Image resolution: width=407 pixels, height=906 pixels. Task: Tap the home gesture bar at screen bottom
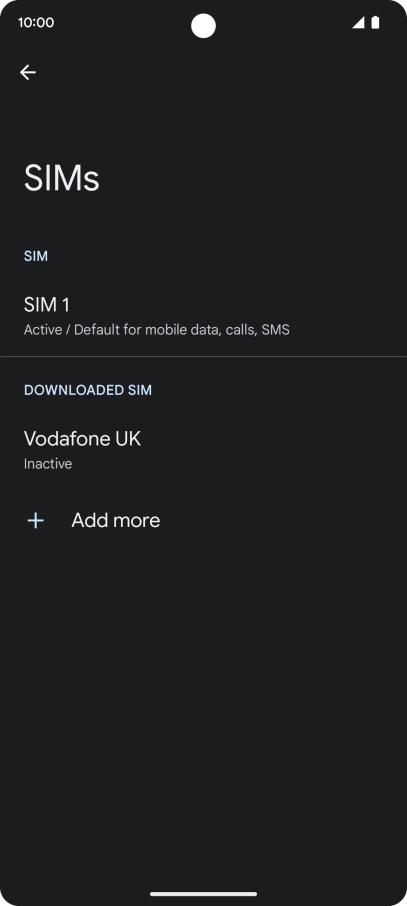pos(204,894)
